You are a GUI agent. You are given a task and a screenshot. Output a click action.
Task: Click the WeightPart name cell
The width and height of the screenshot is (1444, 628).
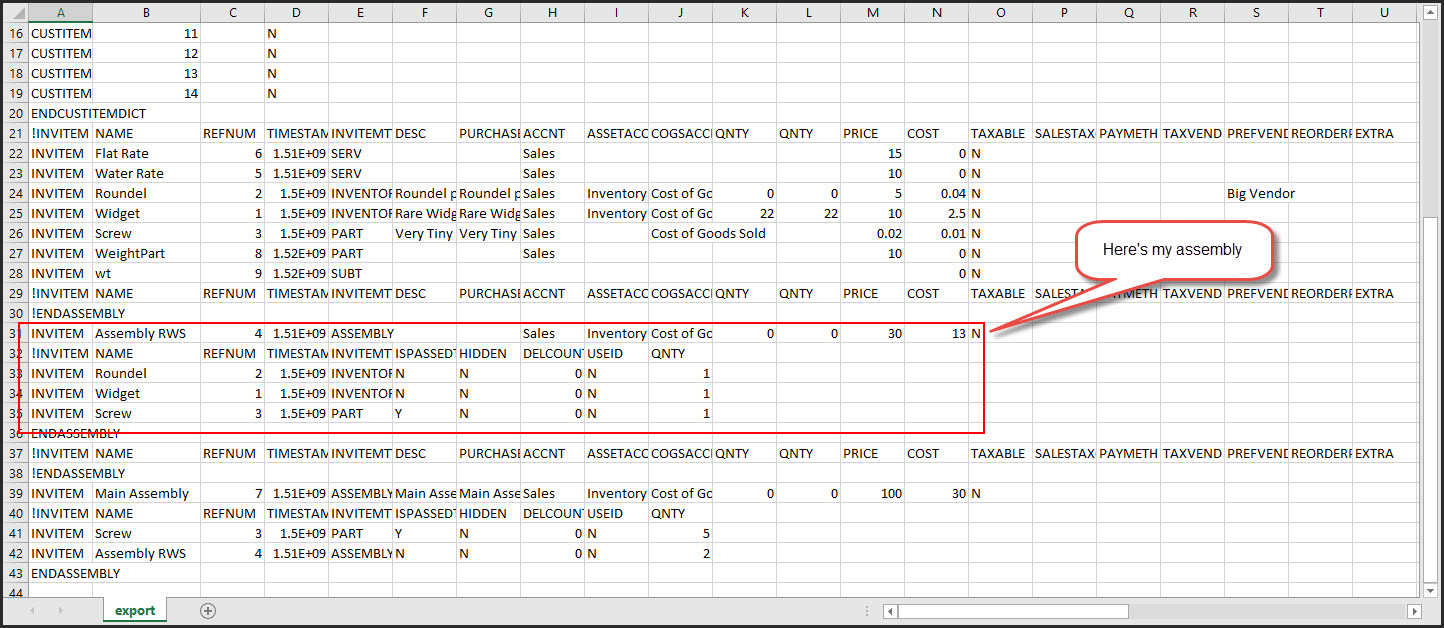146,253
